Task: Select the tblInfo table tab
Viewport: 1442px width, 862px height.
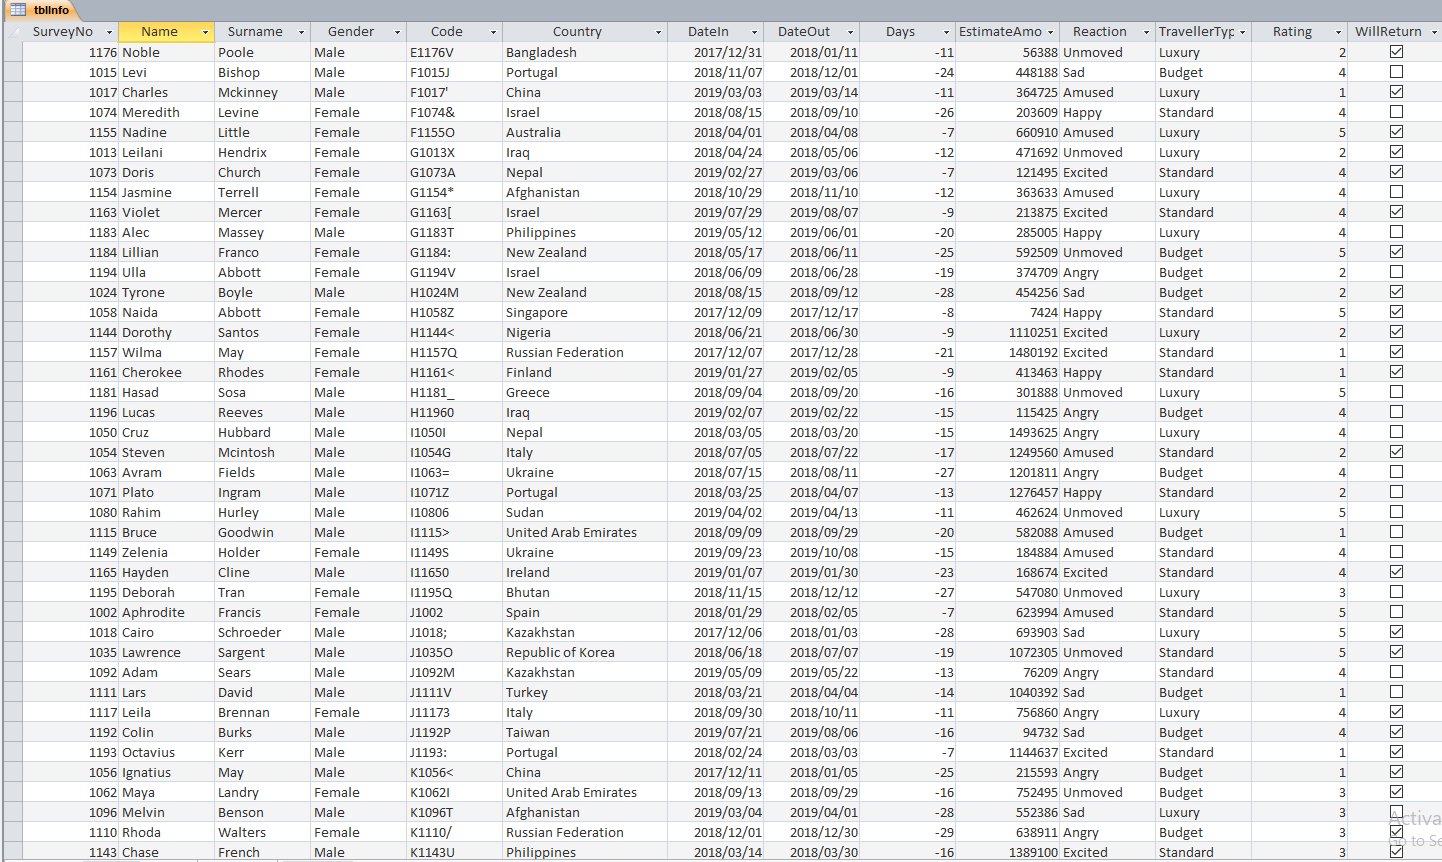Action: coord(40,10)
